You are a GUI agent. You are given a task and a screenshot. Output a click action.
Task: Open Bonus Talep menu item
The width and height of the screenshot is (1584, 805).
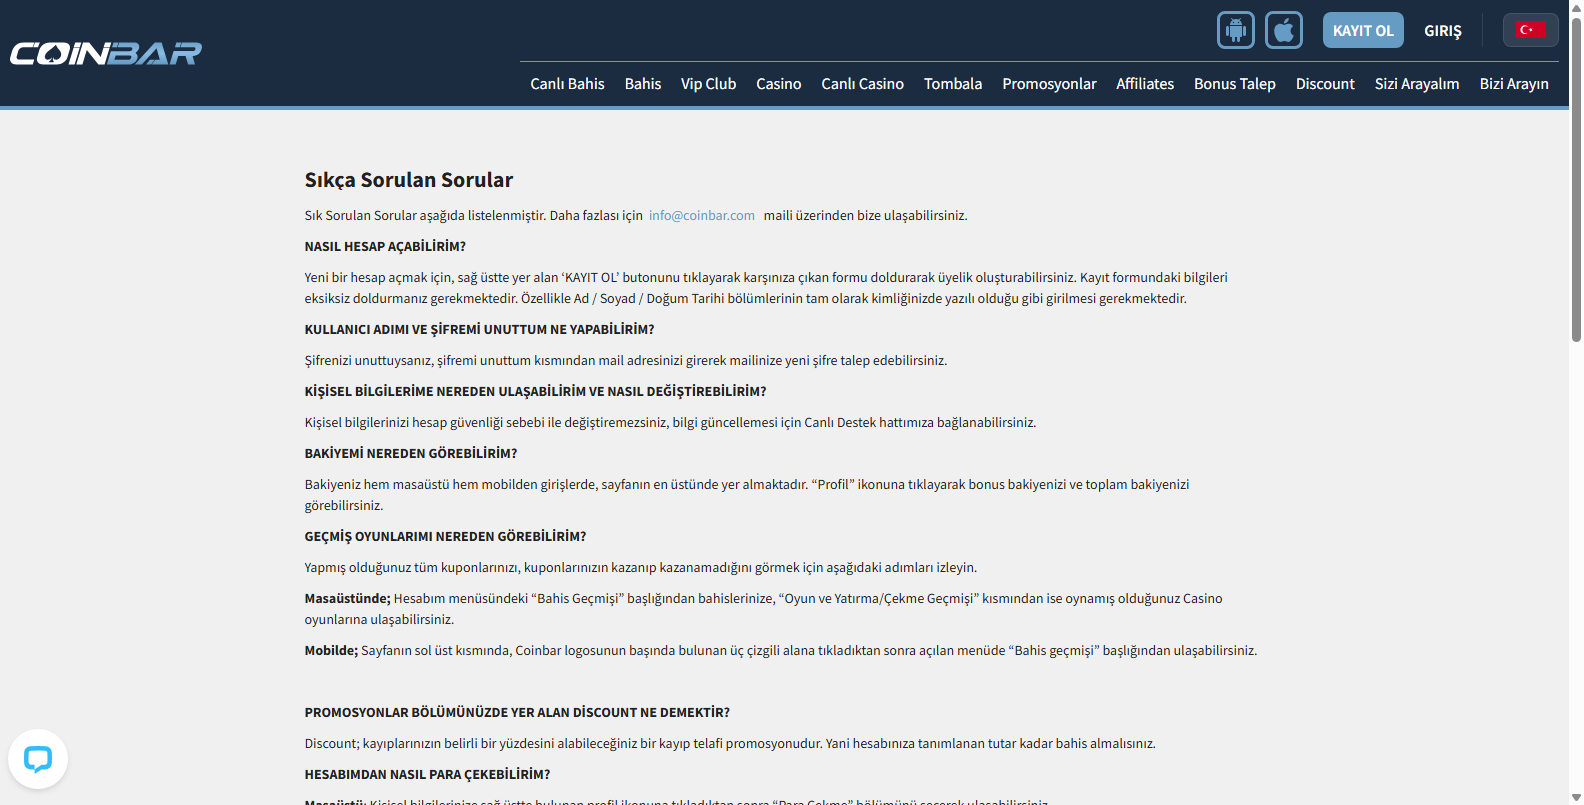[x=1234, y=84]
